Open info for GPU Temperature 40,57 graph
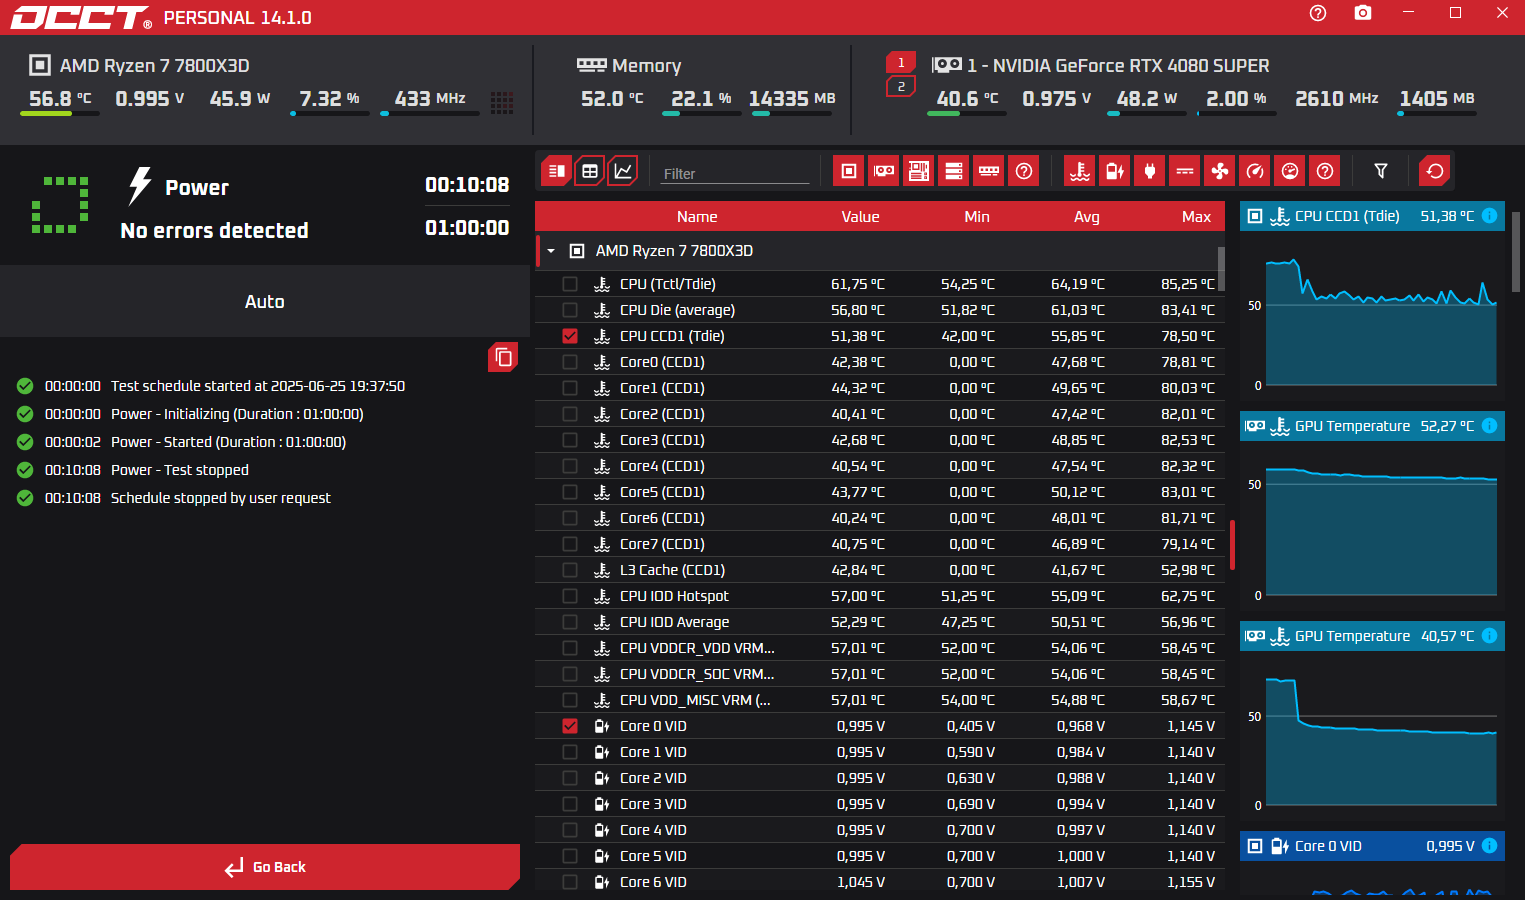The width and height of the screenshot is (1525, 900). coord(1489,636)
